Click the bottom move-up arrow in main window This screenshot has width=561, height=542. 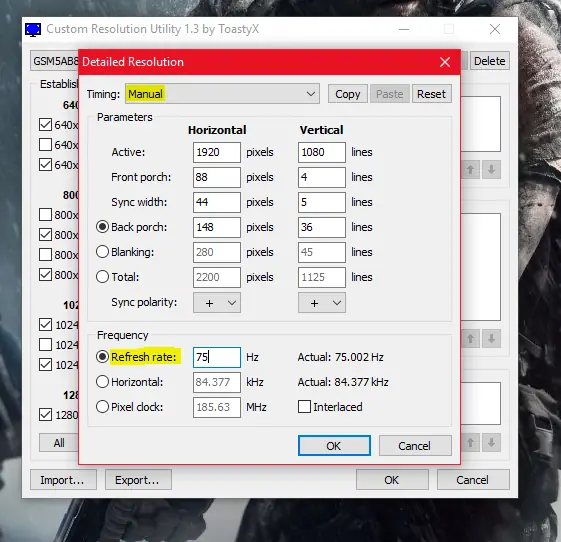click(x=470, y=443)
